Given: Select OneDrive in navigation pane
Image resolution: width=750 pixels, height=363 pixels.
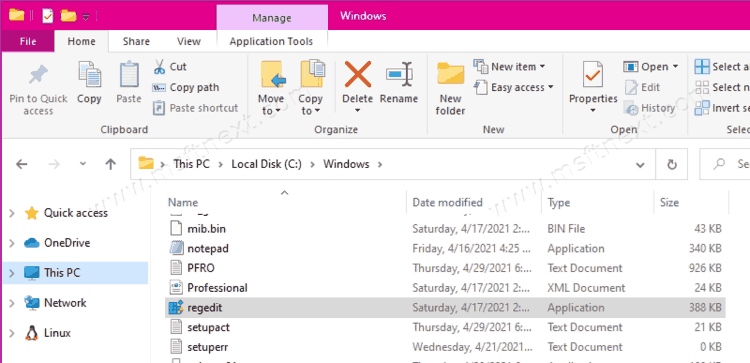Looking at the screenshot, I should 66,243.
